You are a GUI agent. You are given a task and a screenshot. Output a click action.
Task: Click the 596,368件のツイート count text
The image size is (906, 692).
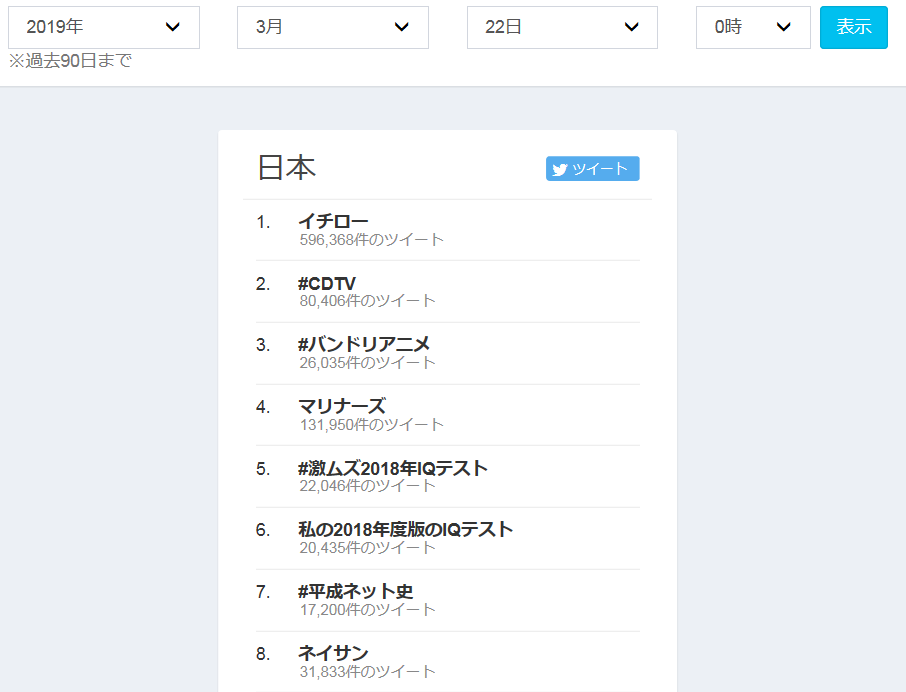(x=371, y=240)
